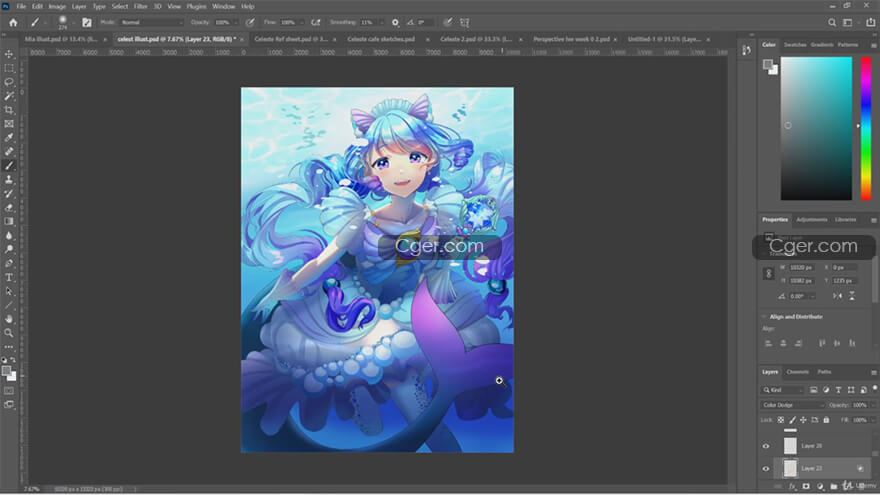Toggle airbrush build-up effect
Image resolution: width=880 pixels, height=495 pixels.
(x=316, y=22)
